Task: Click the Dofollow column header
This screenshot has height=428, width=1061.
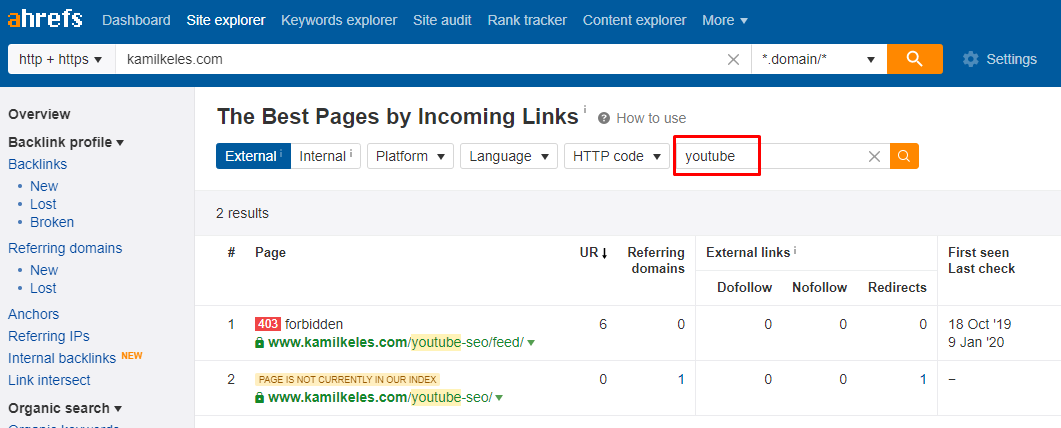Action: (744, 287)
